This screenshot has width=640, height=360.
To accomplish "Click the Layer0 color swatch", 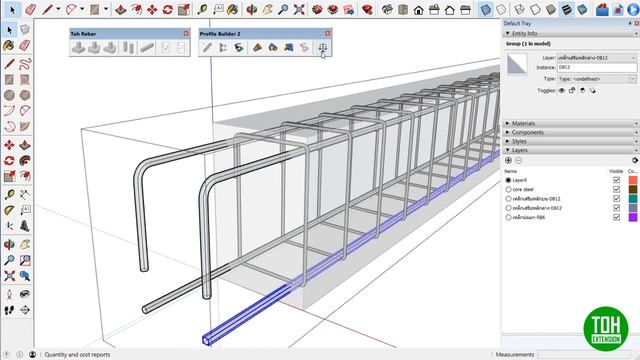I will (x=633, y=180).
